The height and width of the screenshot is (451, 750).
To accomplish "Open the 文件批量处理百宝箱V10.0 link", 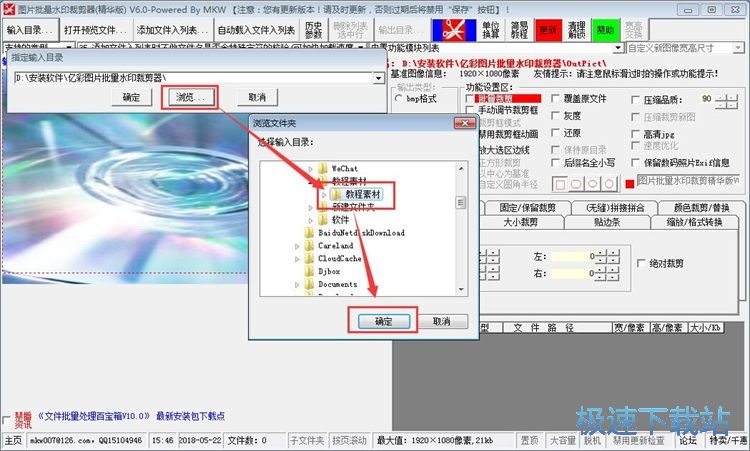I will (x=94, y=416).
